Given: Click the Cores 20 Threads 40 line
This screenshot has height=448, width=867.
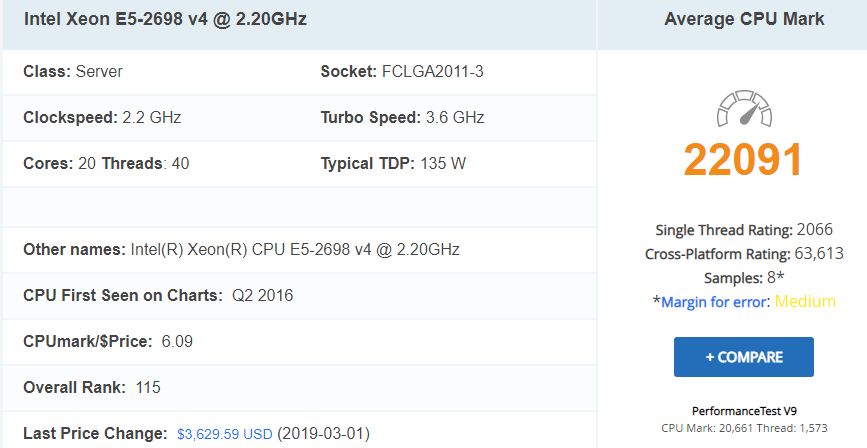Looking at the screenshot, I should [106, 163].
